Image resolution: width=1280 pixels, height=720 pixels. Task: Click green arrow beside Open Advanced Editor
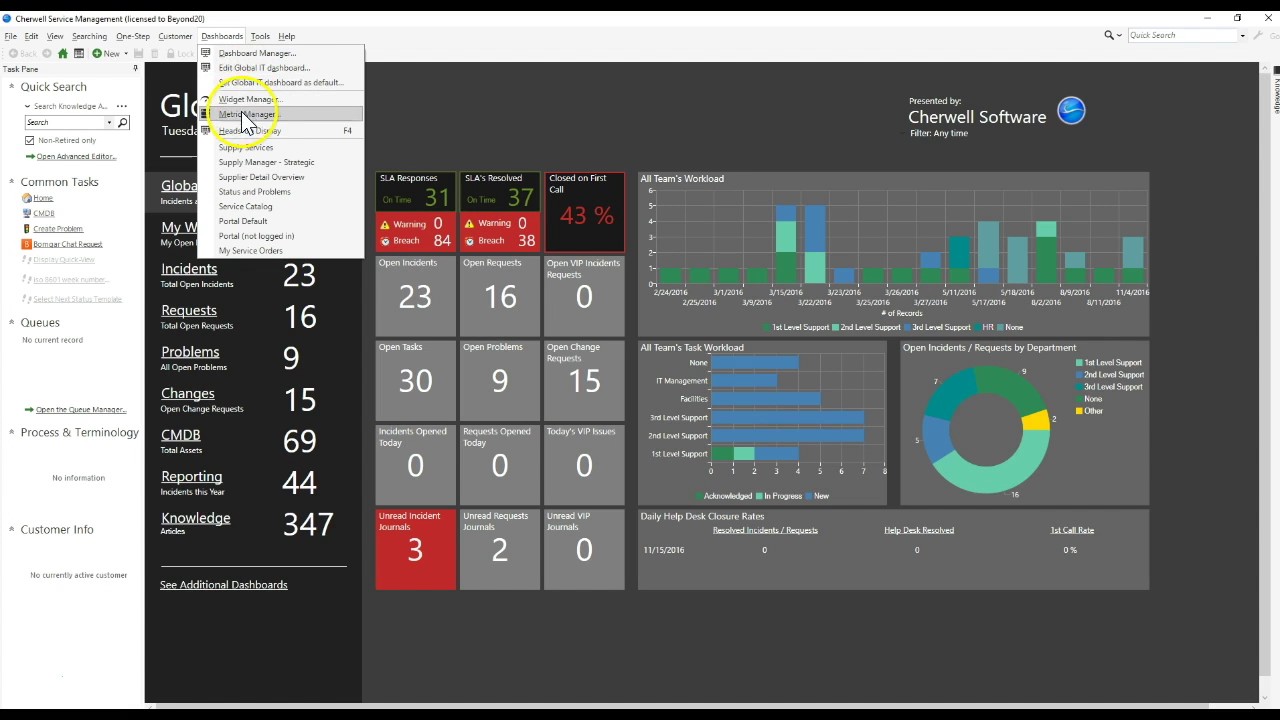tap(30, 157)
